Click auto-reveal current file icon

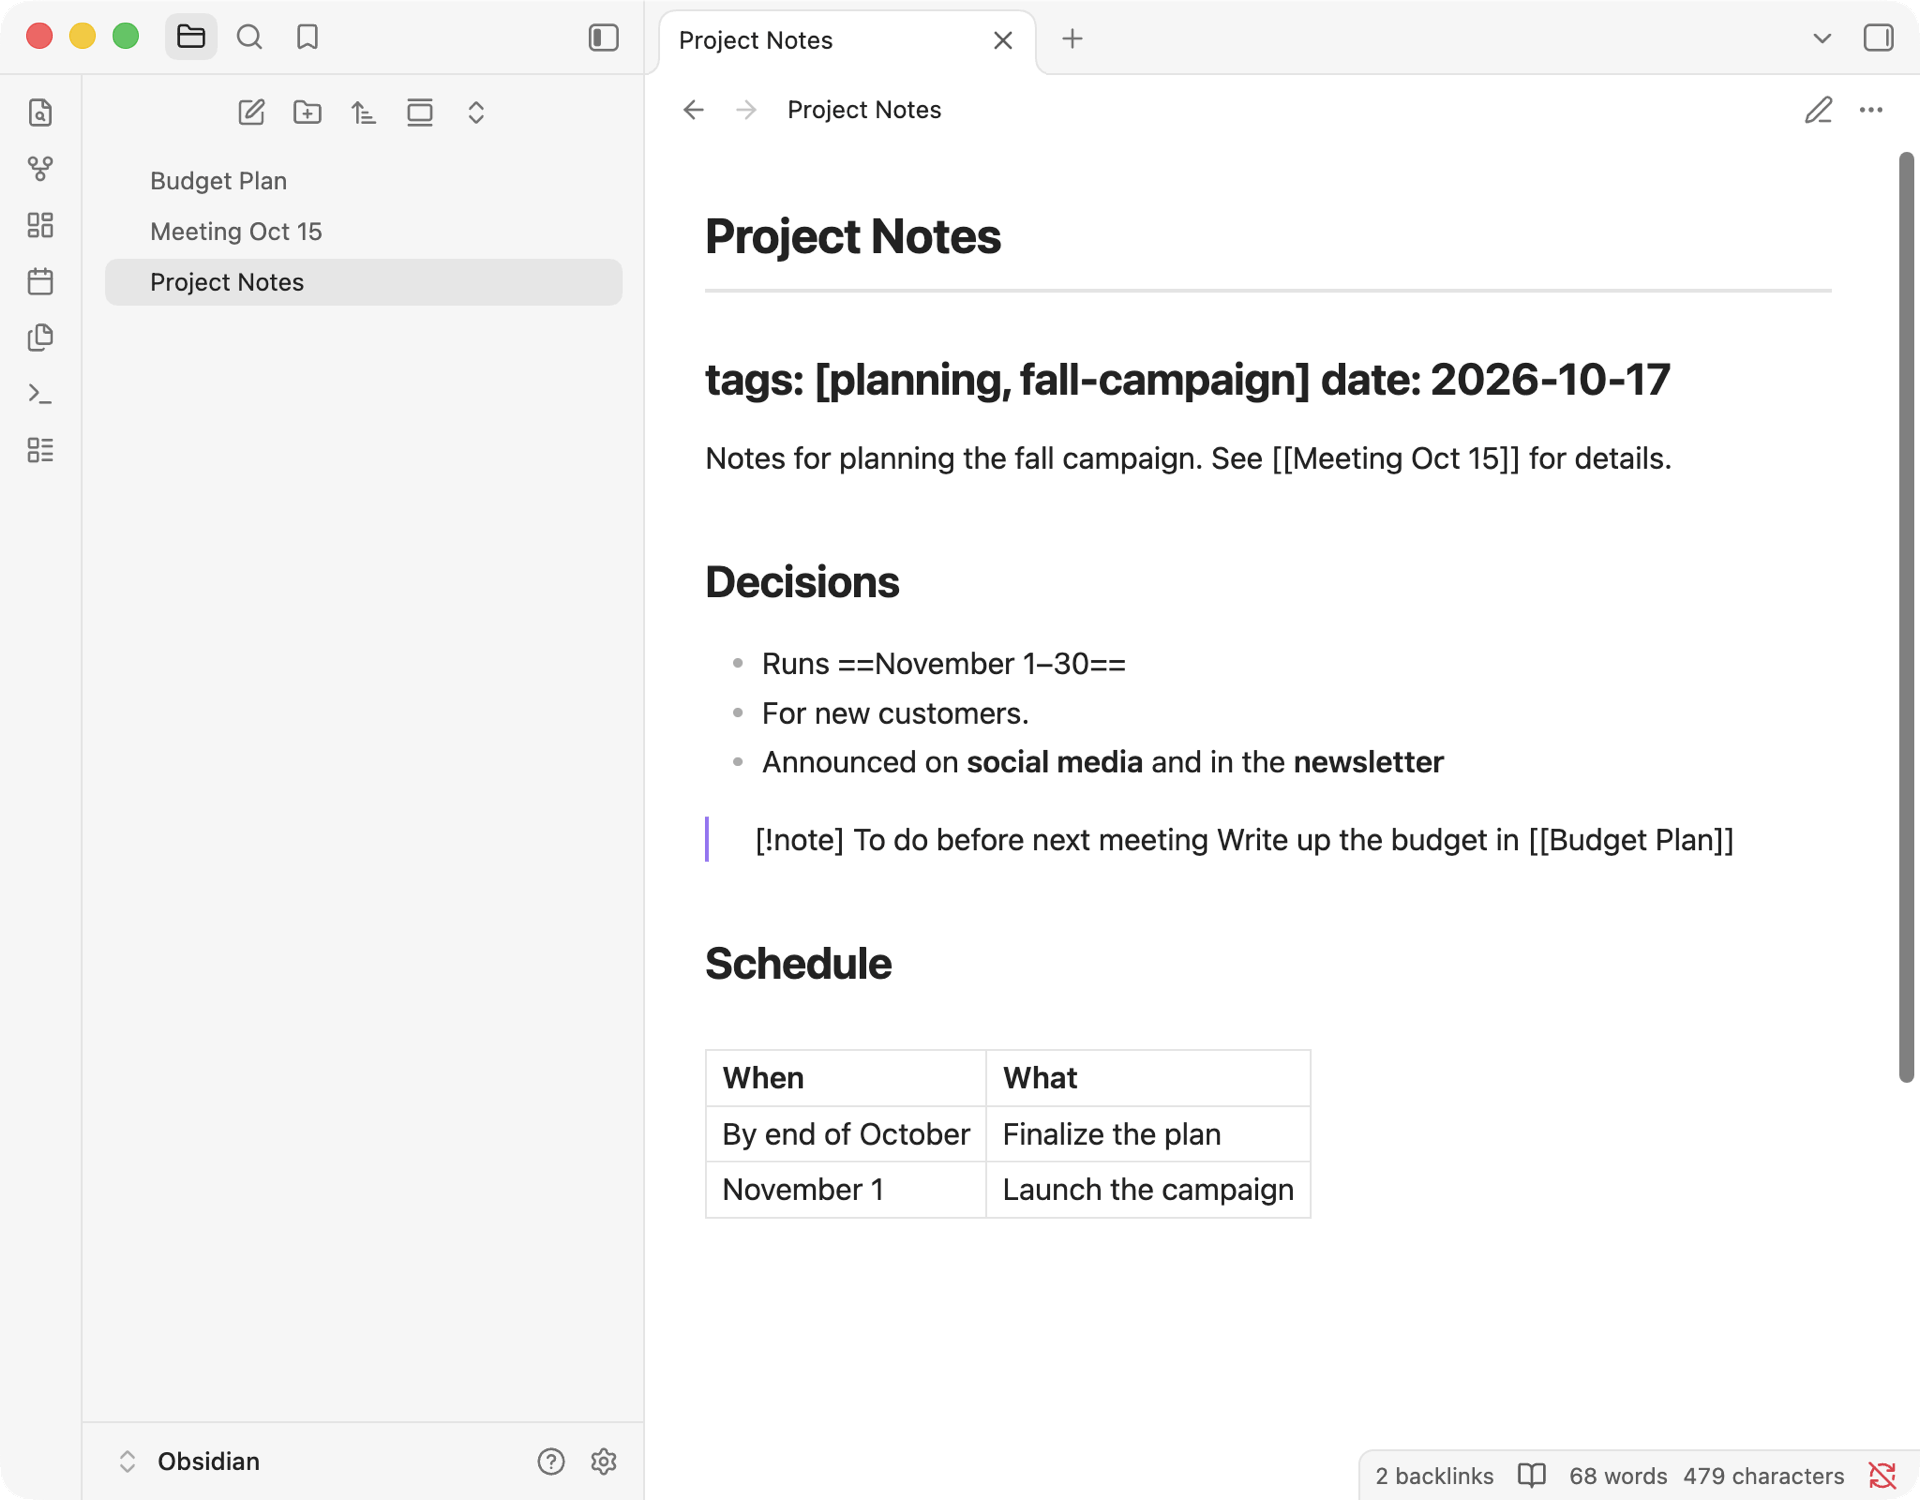tap(420, 112)
